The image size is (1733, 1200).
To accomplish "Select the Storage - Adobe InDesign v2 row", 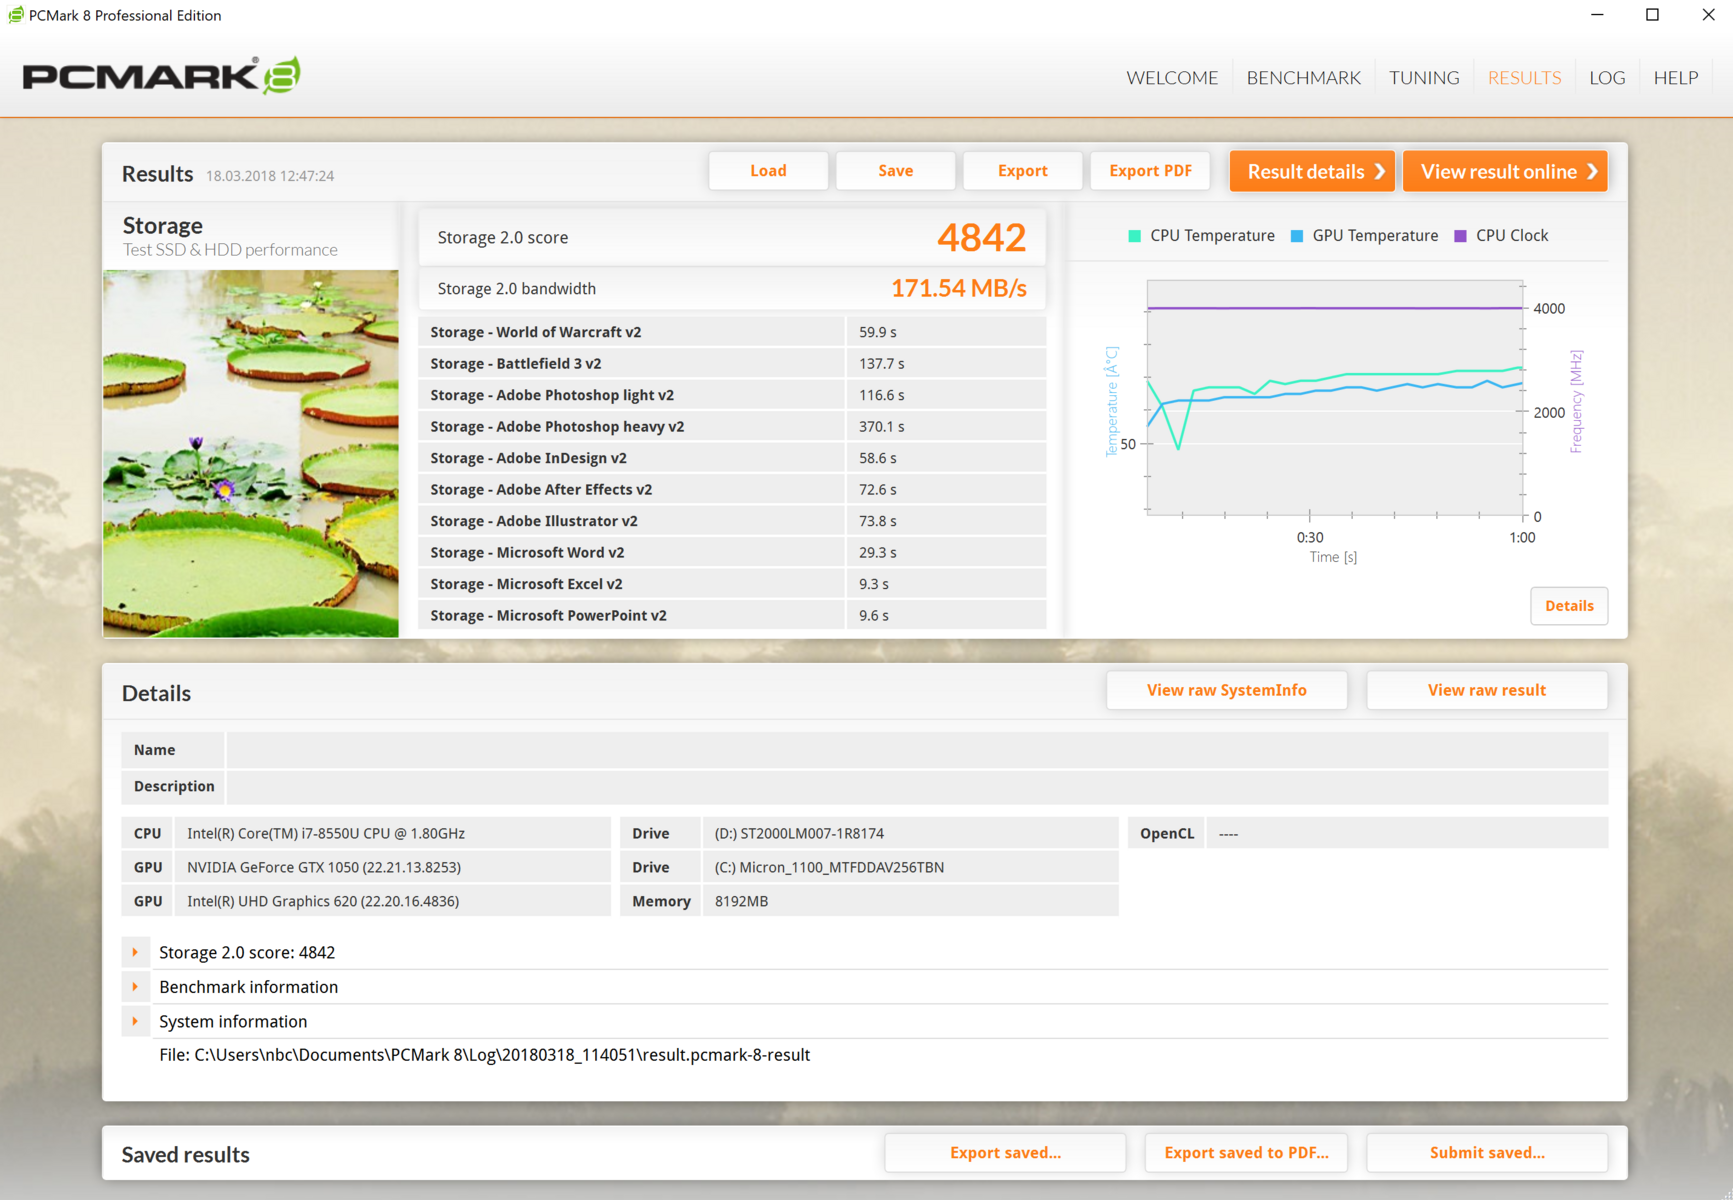I will 732,458.
